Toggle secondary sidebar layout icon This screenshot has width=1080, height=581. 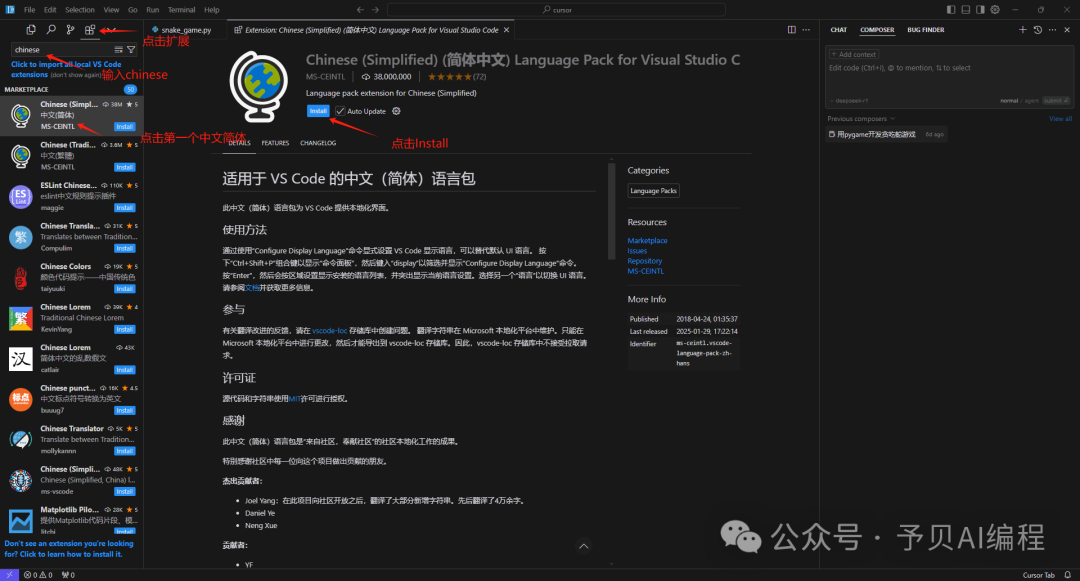(x=980, y=10)
